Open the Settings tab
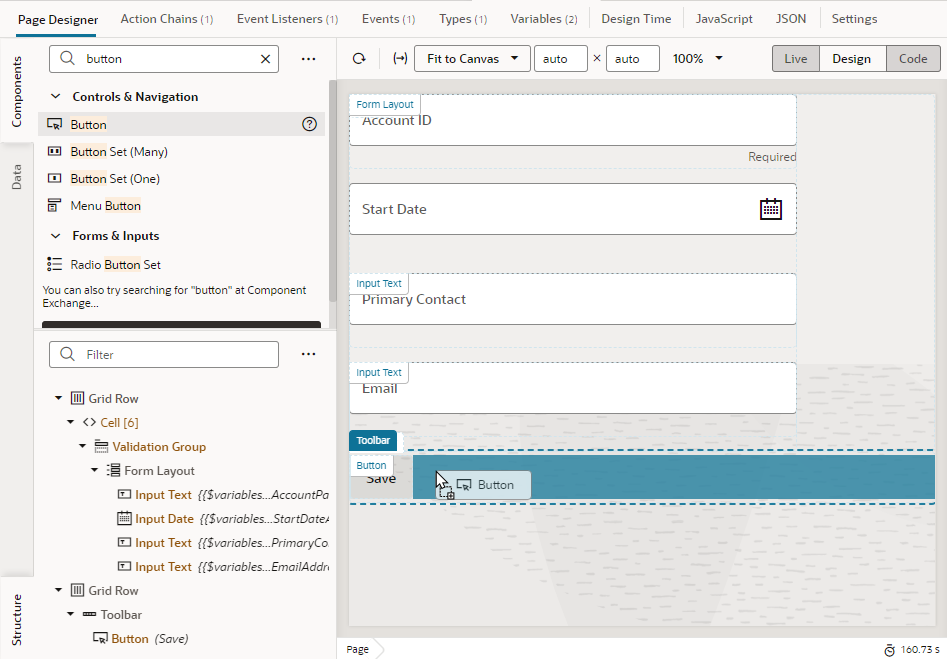Viewport: 947px width, 659px height. tap(854, 19)
